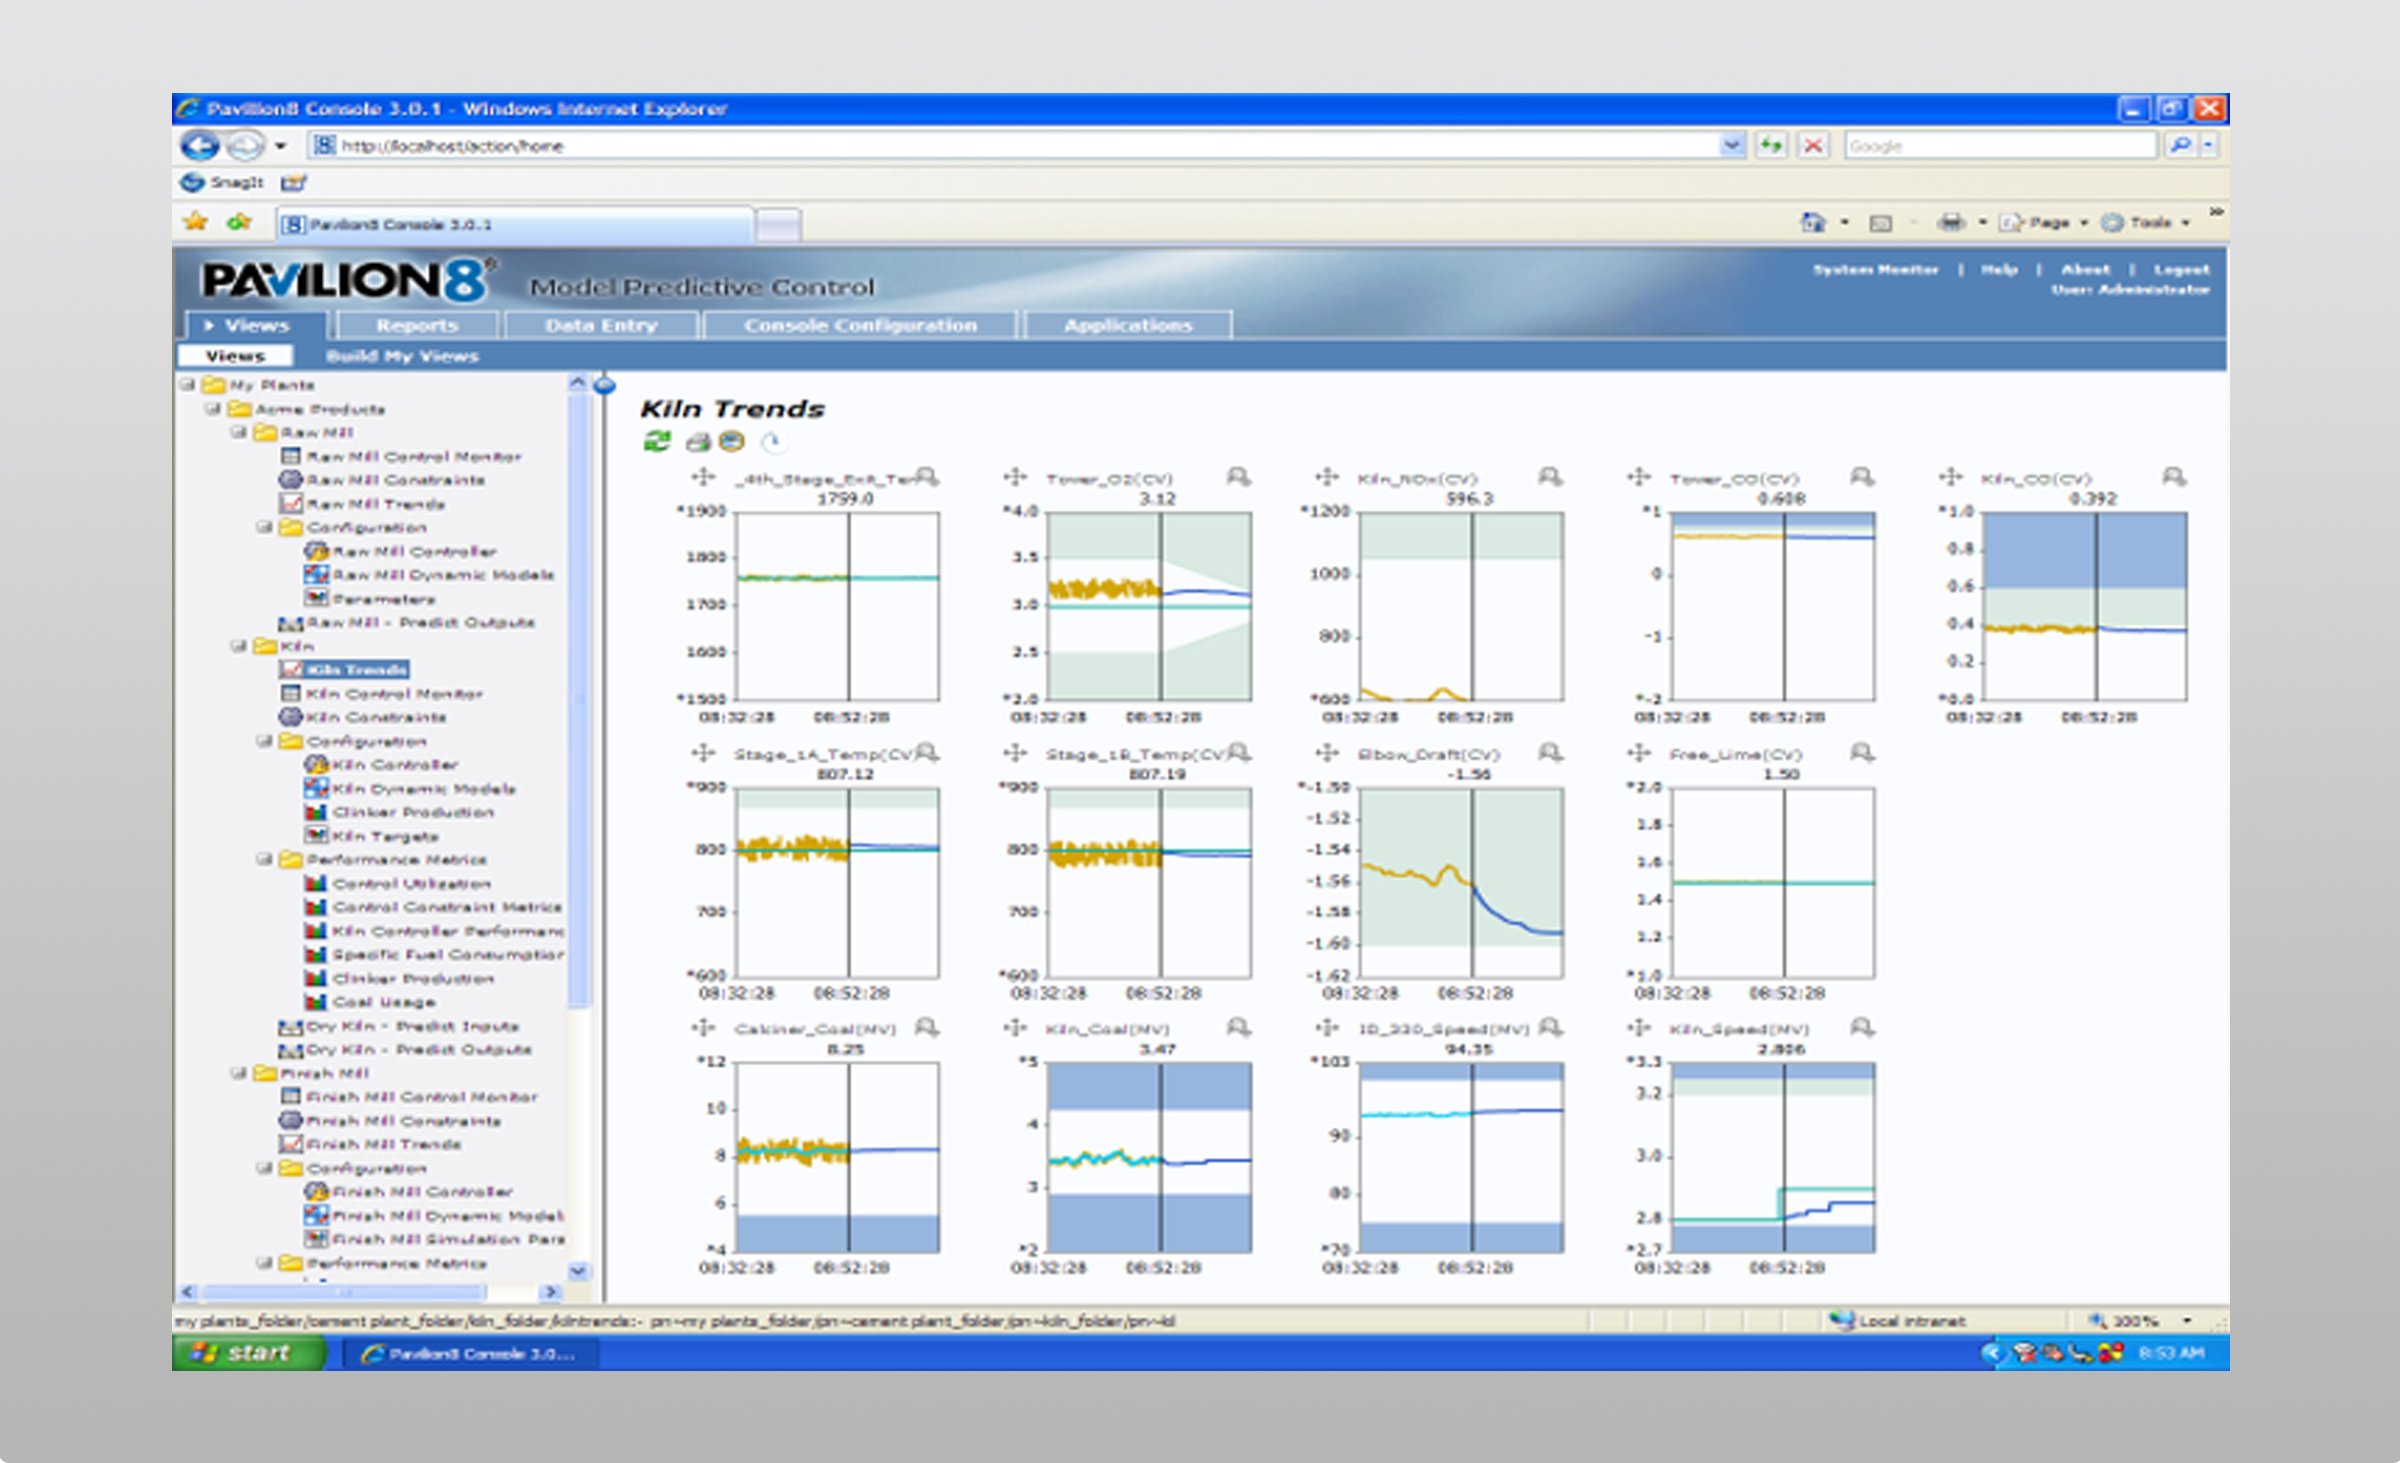Open Specific Fuel Consumption metric item
2400x1463 pixels.
tap(448, 955)
